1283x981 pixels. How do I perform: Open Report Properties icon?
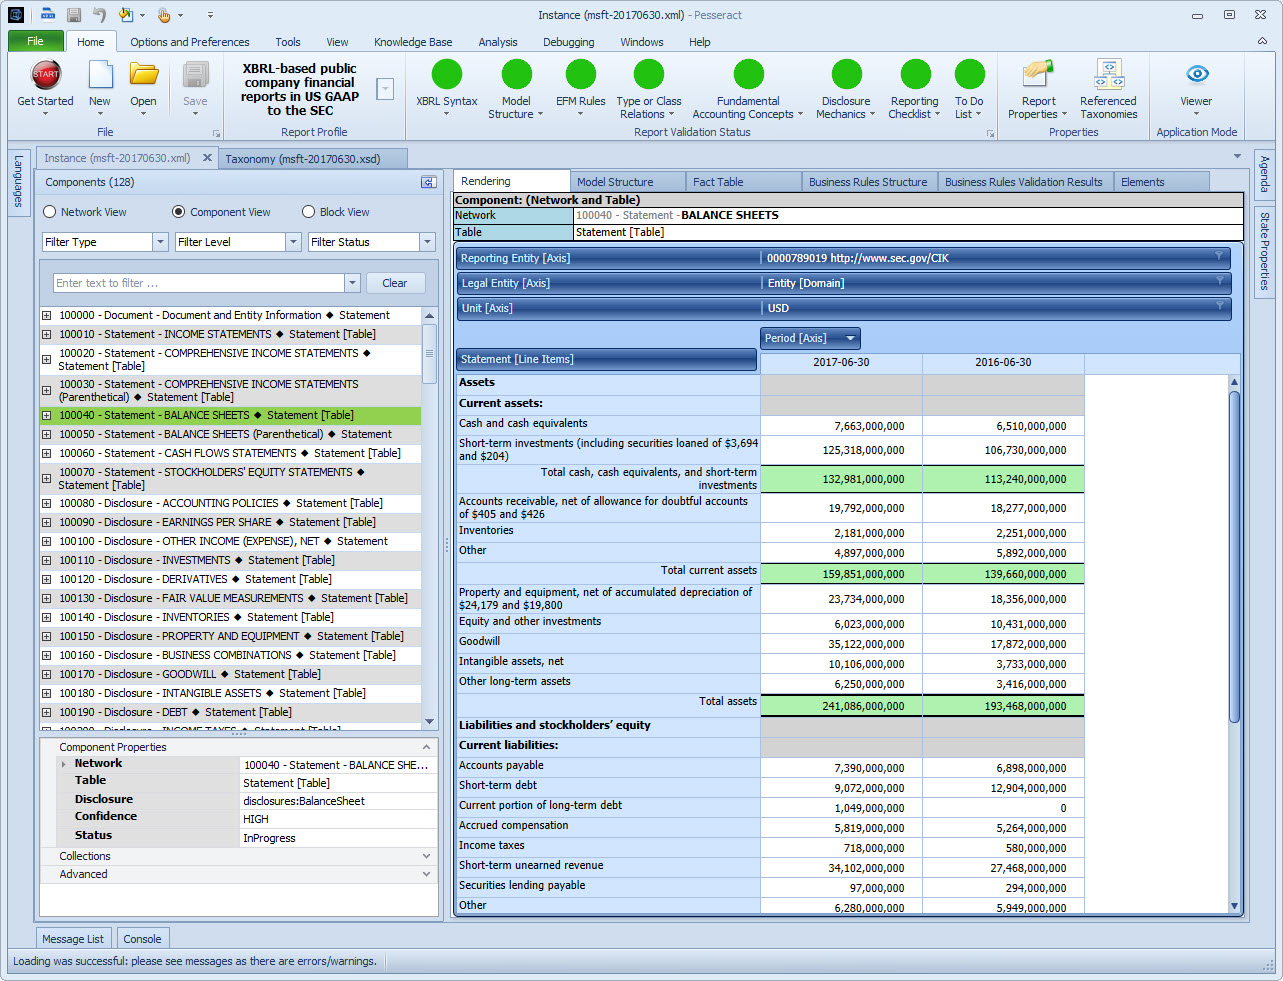coord(1038,75)
